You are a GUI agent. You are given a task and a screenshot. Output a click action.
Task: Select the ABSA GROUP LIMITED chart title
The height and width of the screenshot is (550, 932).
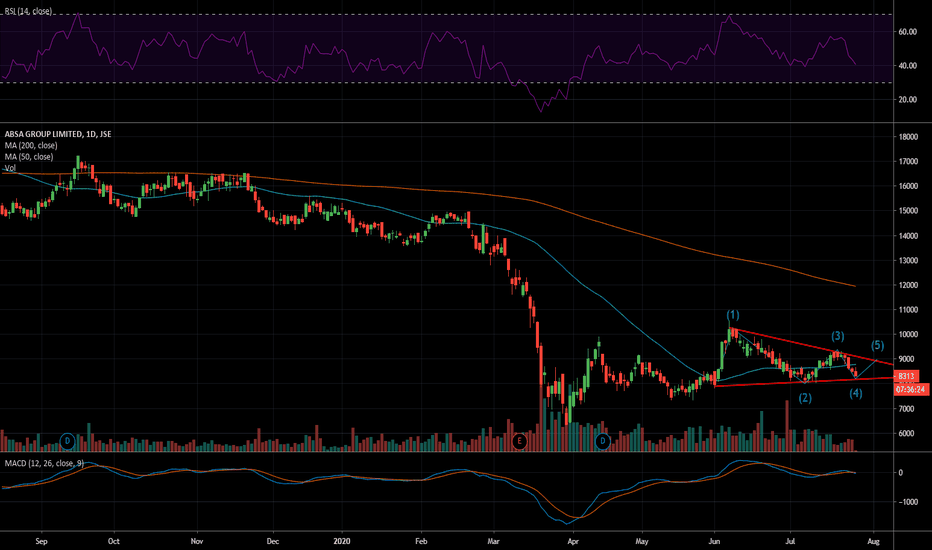(58, 134)
